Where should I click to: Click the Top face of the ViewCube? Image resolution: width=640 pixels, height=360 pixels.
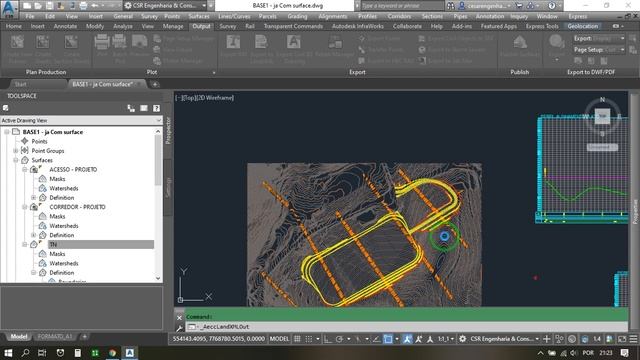[602, 116]
